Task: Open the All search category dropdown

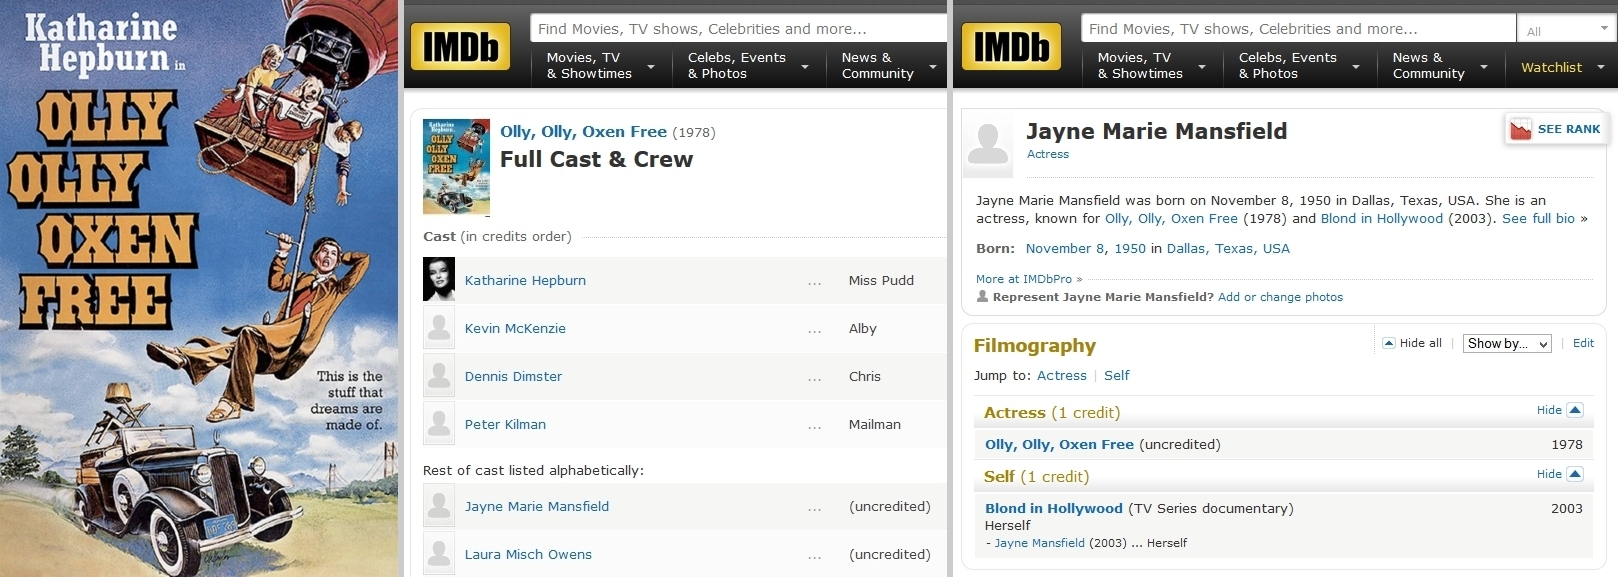Action: (x=1566, y=30)
